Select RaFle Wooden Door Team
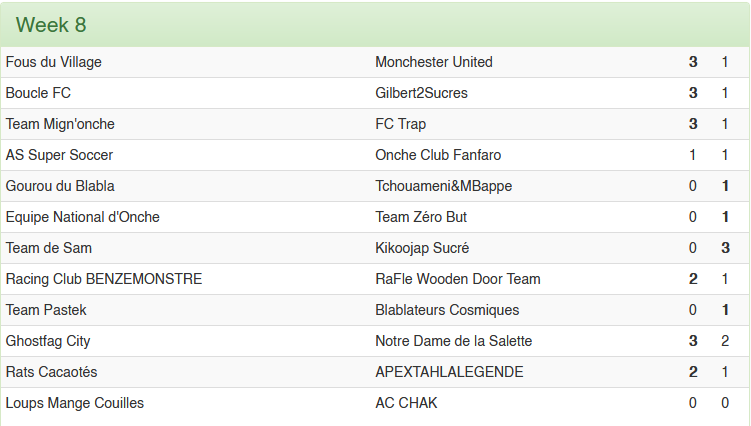This screenshot has width=751, height=426. pyautogui.click(x=458, y=279)
